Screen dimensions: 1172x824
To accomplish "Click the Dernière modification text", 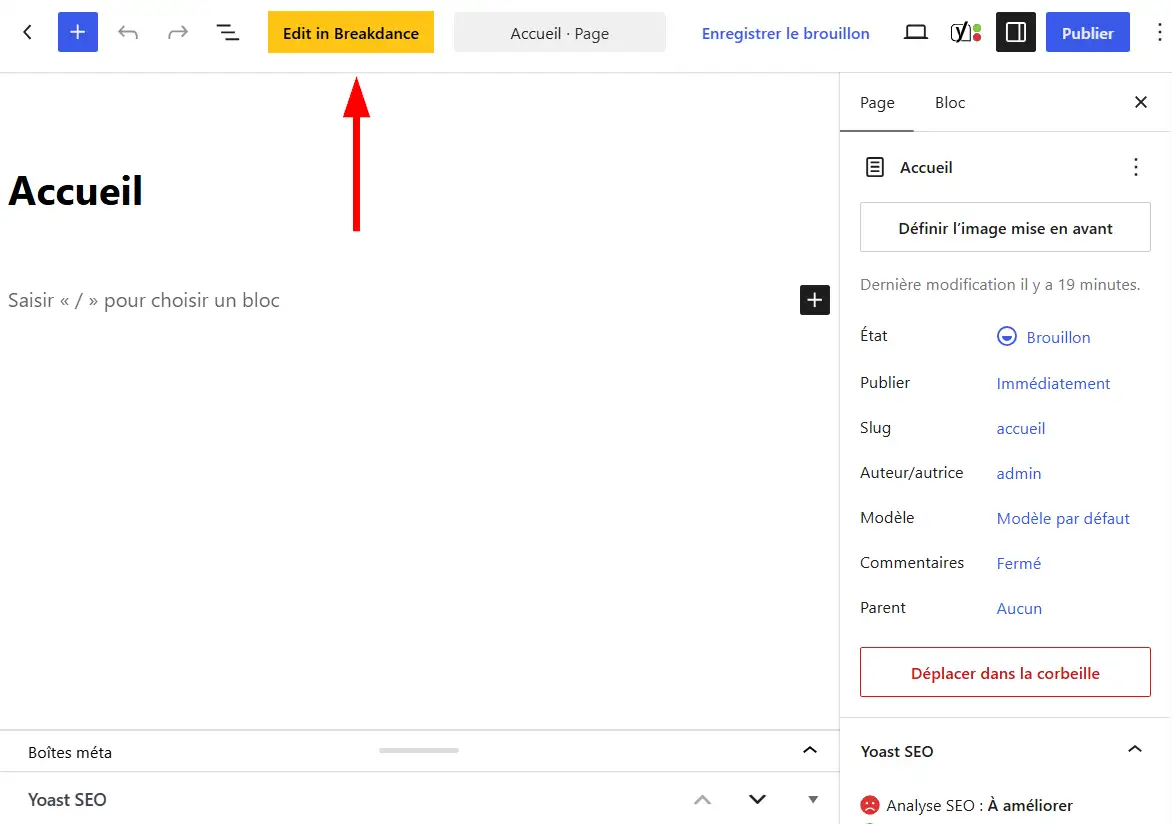I will (x=1000, y=284).
